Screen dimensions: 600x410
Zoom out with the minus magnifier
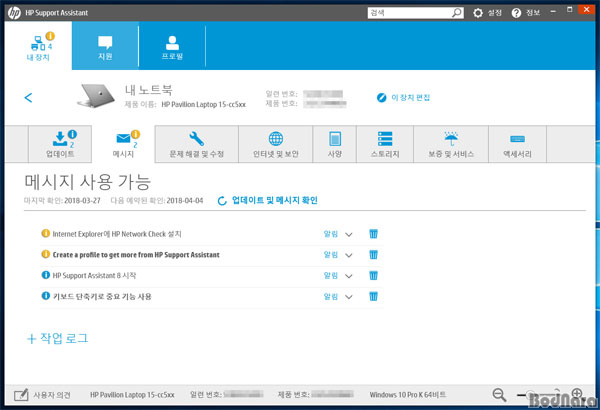(x=499, y=395)
